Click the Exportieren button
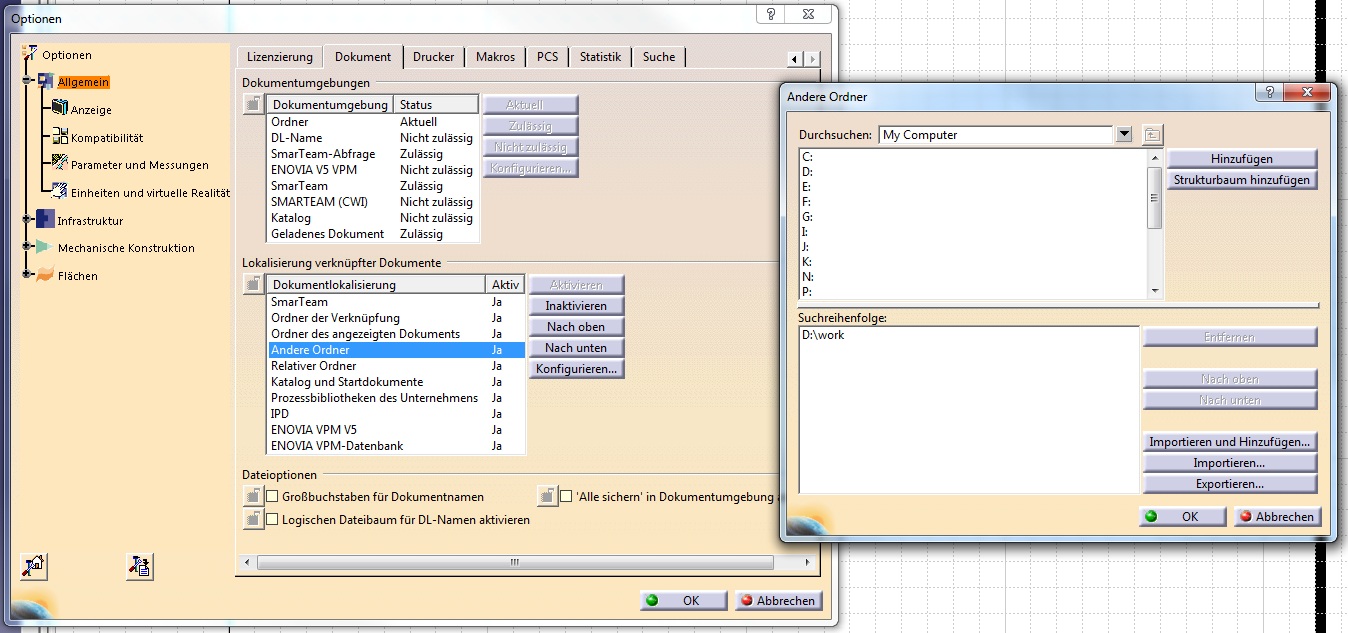 click(1229, 484)
